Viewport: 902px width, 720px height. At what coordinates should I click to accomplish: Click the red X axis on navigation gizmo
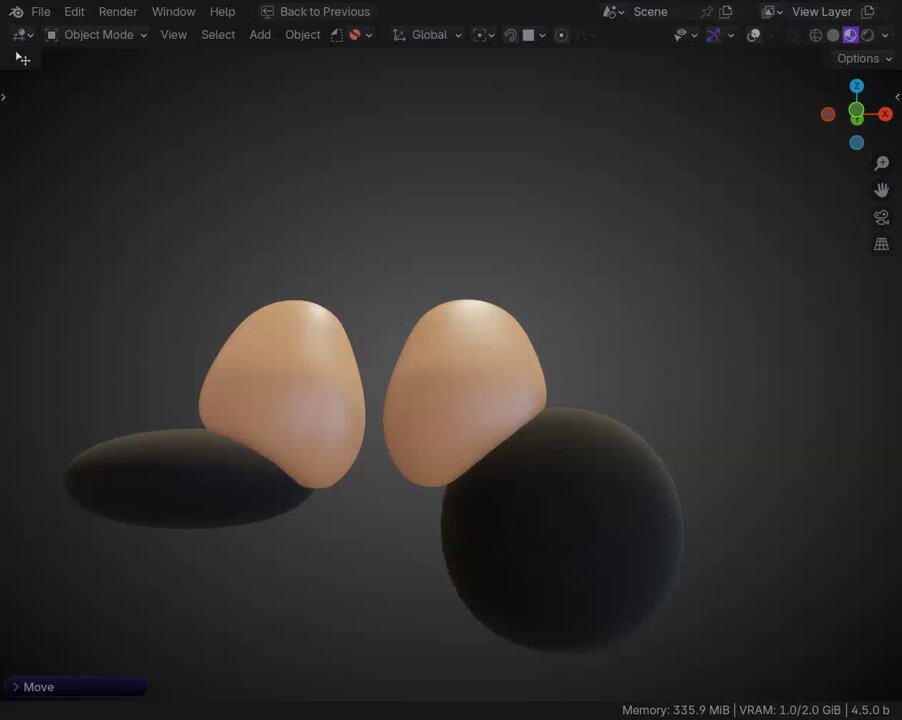pos(885,114)
